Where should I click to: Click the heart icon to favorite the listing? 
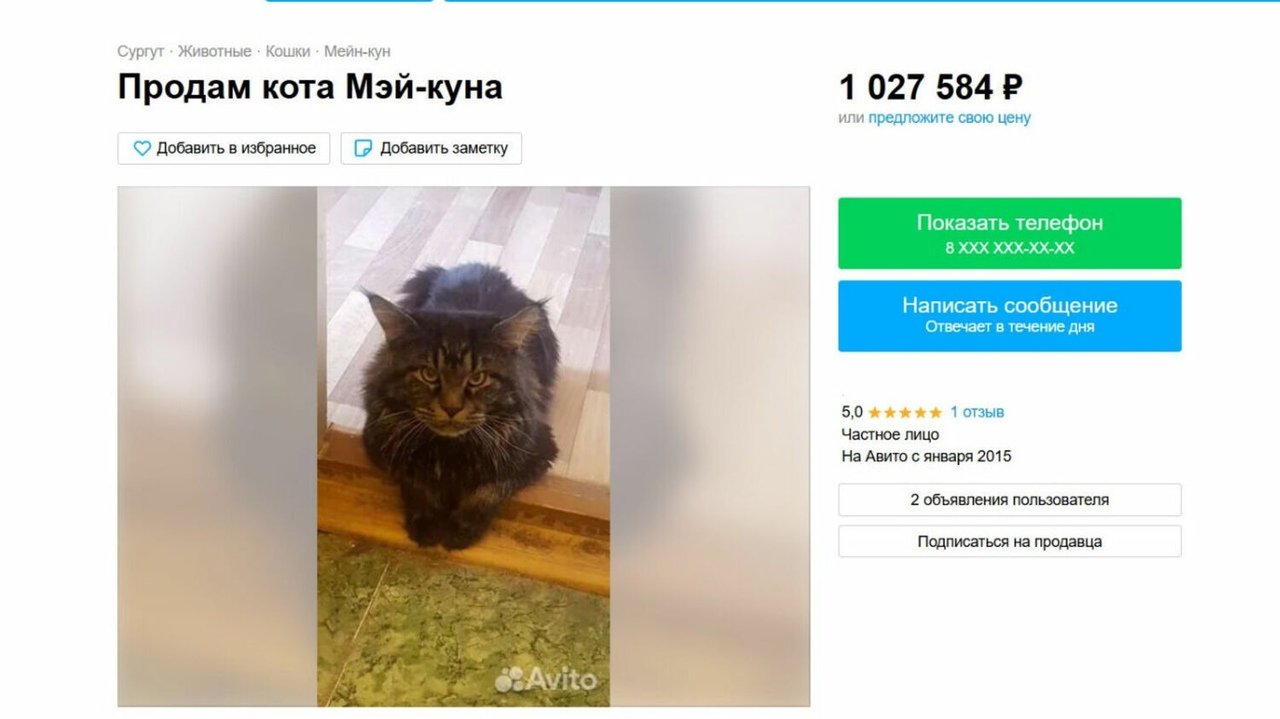tap(142, 148)
